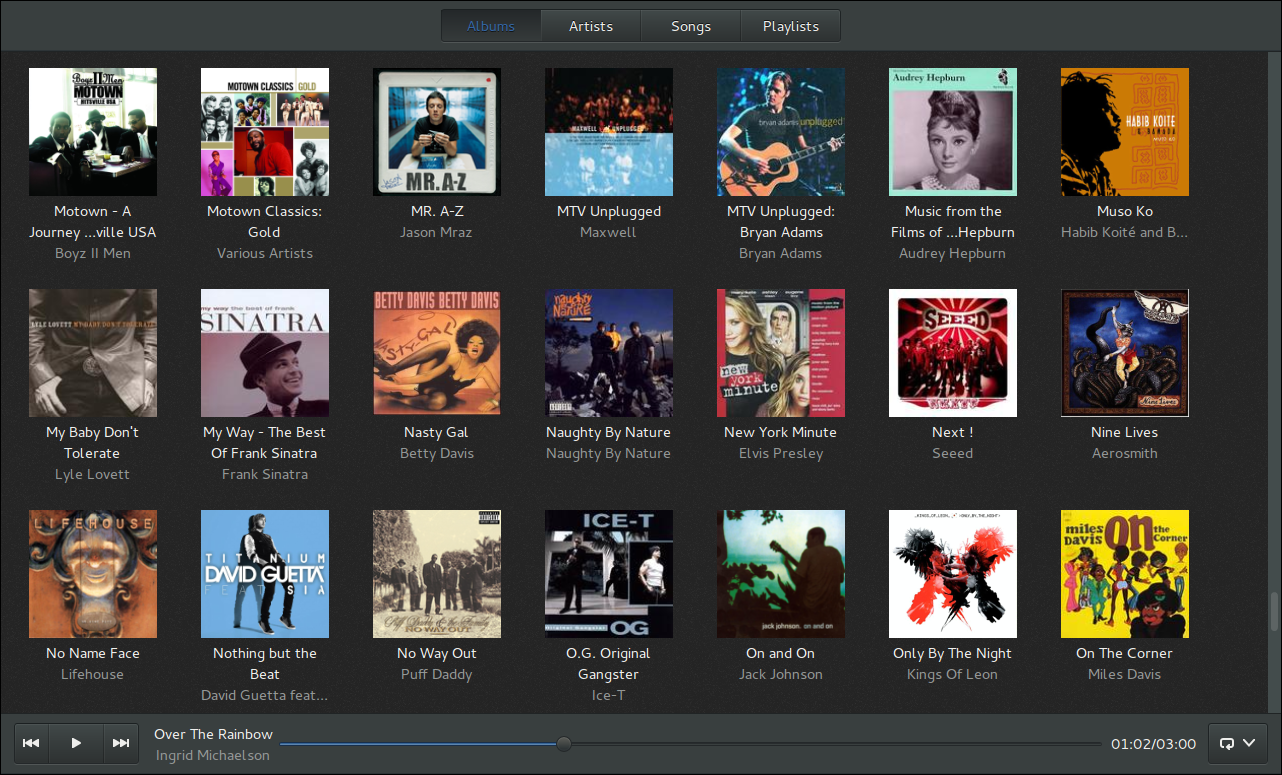The height and width of the screenshot is (775, 1282).
Task: Click the 'Ice-T' artist label
Action: coord(609,695)
